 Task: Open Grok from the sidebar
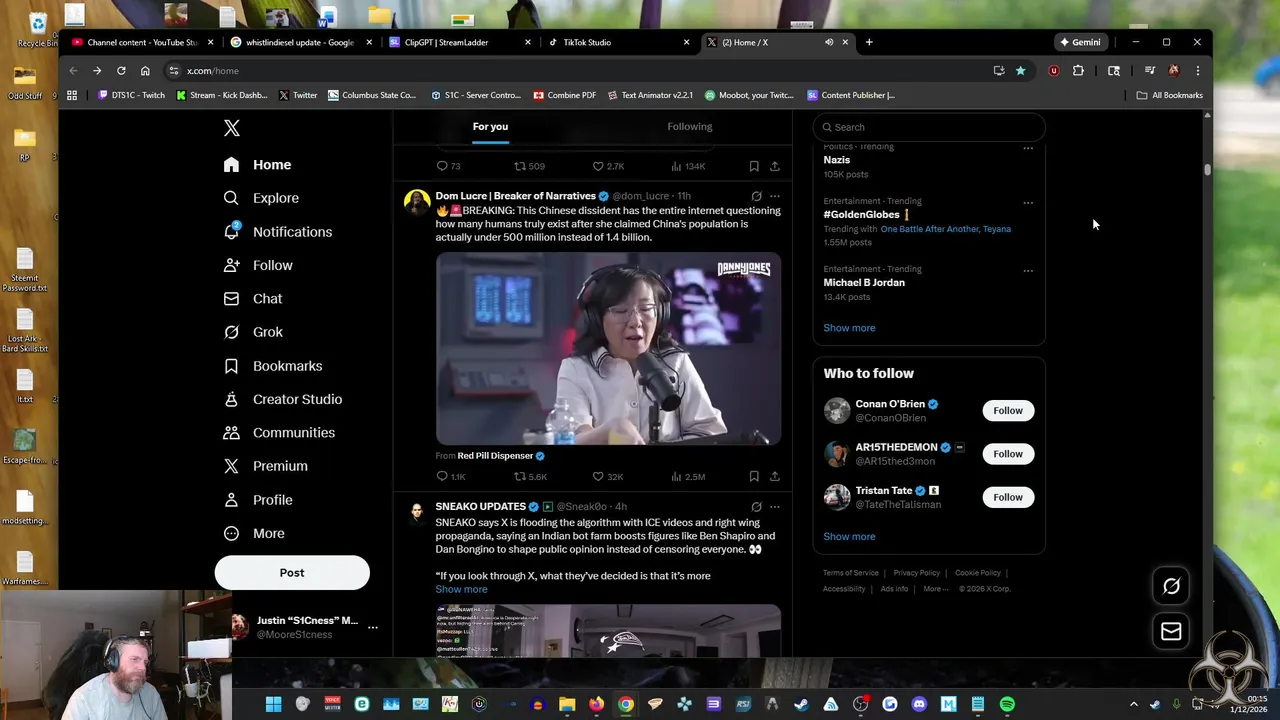click(253, 332)
